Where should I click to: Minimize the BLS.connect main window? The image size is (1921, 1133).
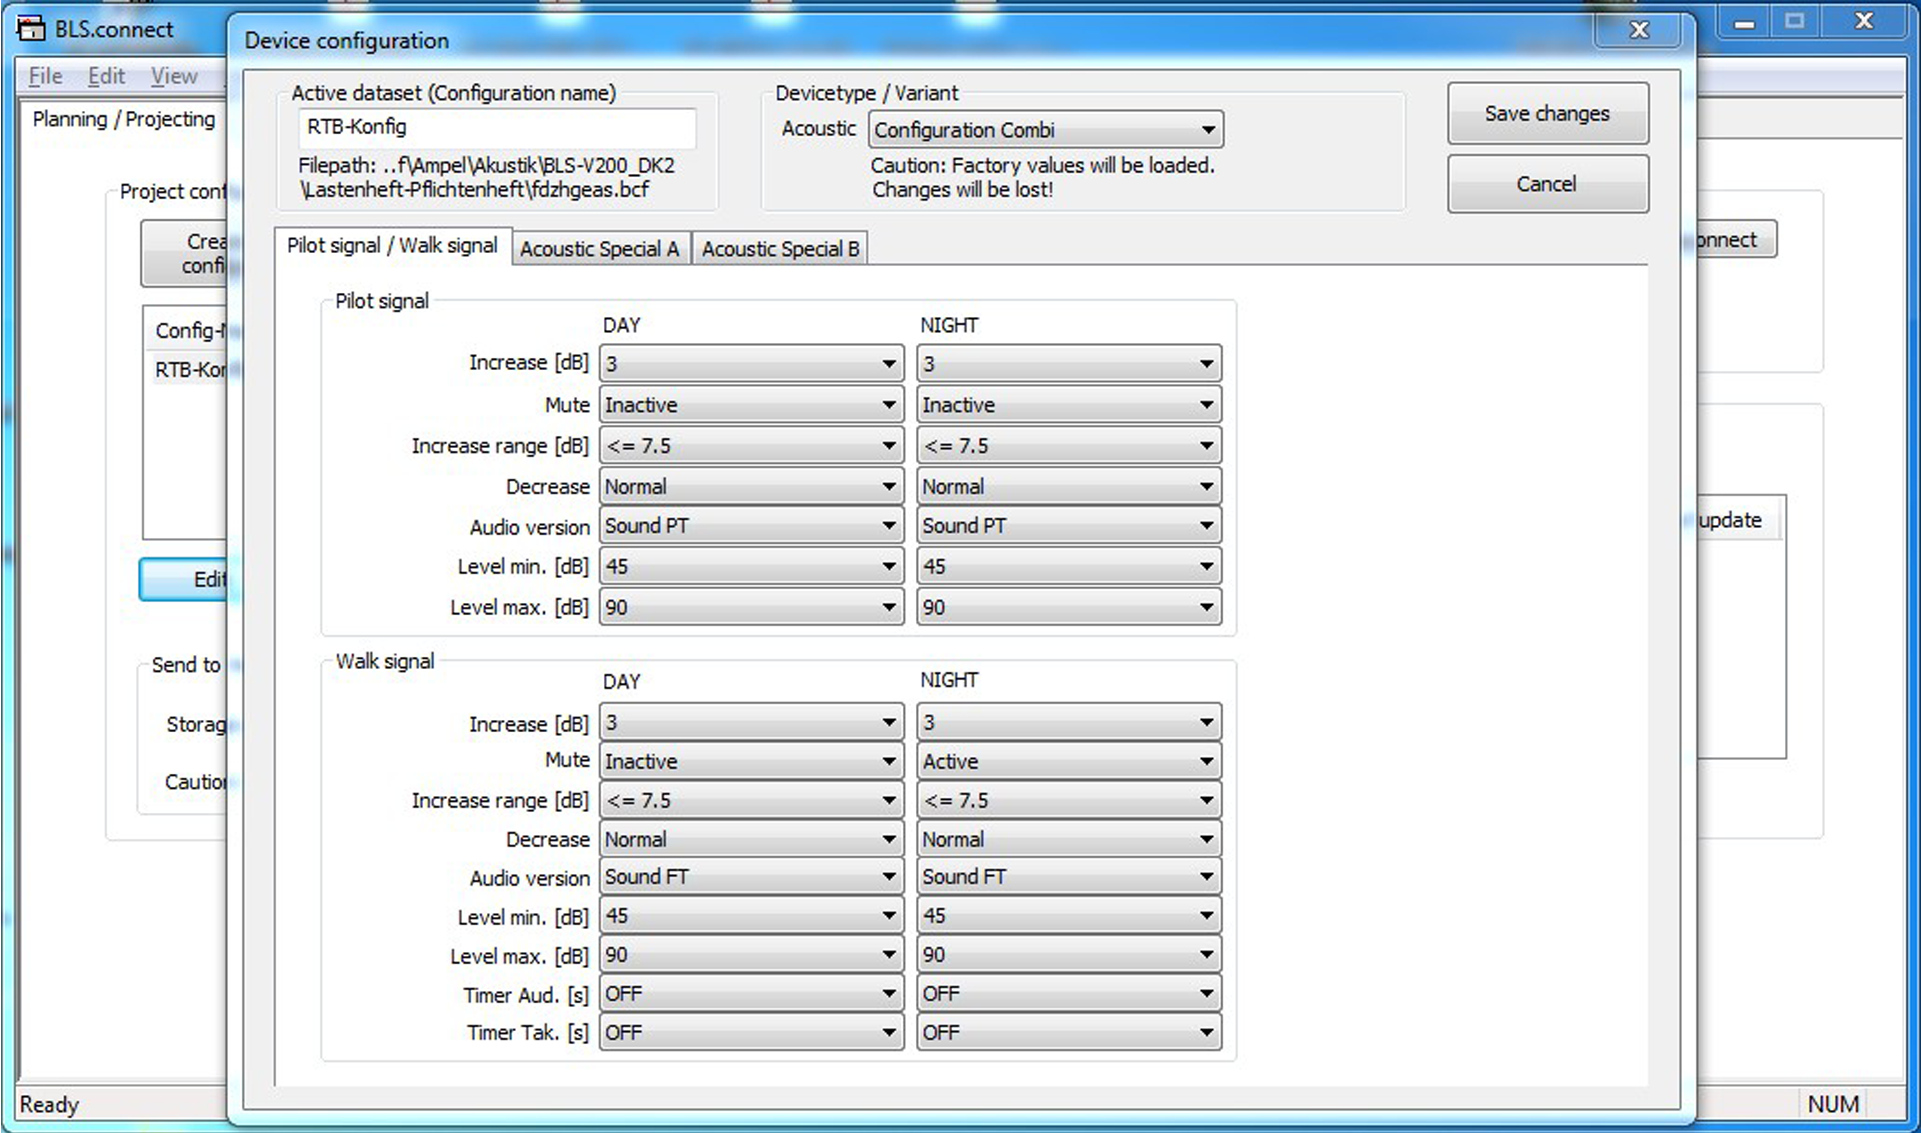(x=1744, y=22)
